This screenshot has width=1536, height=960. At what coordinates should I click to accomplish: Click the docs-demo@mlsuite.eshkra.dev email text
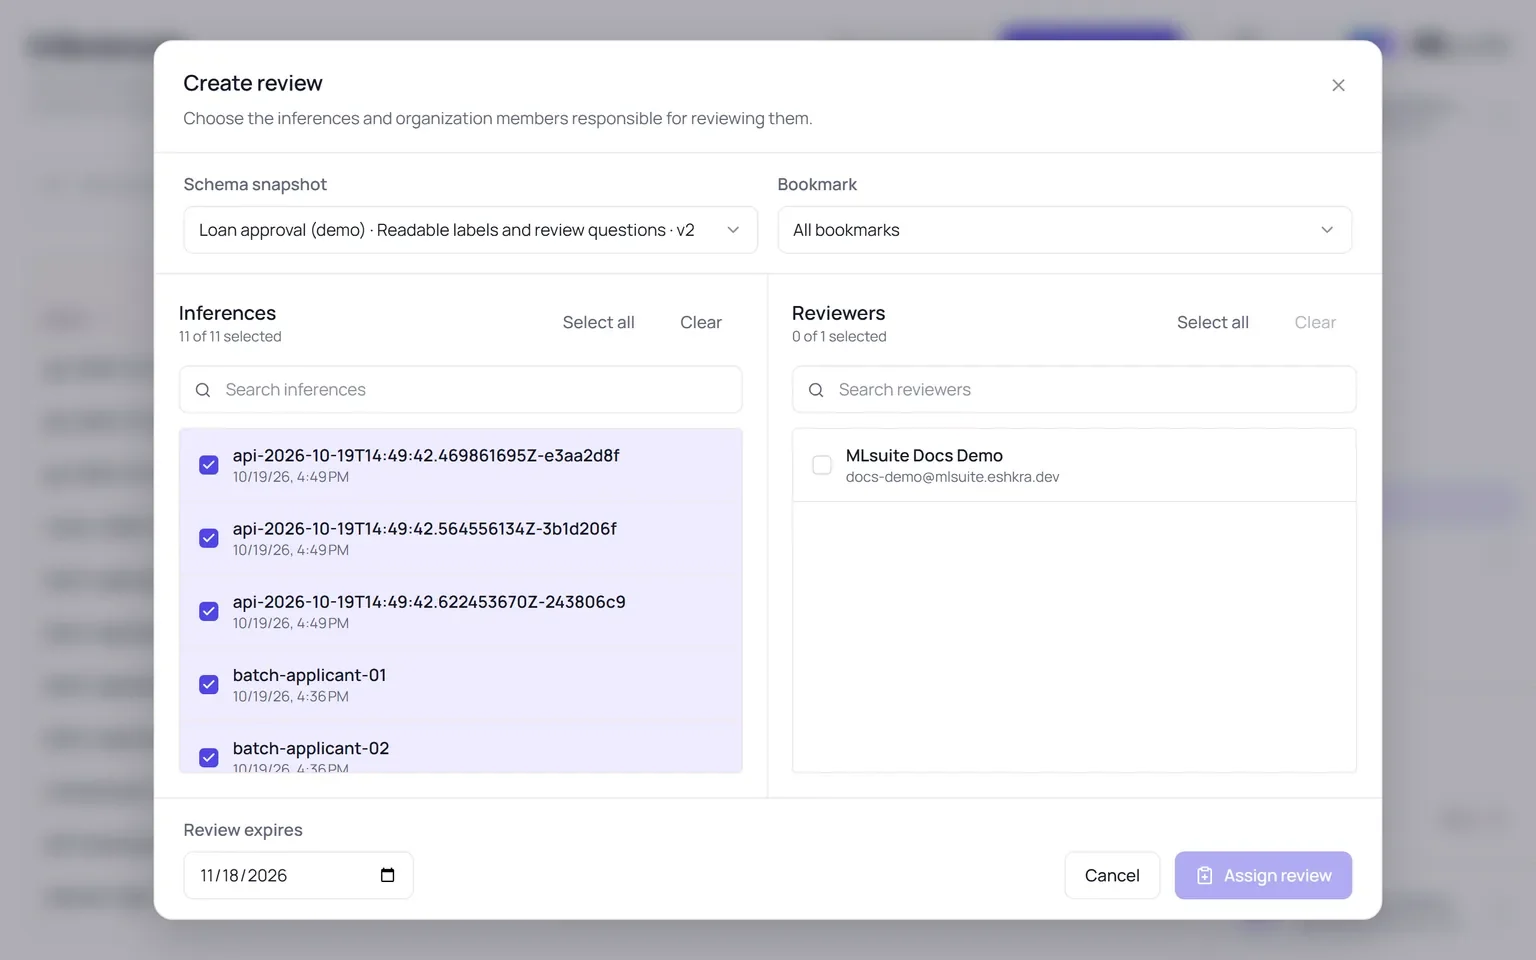pos(952,477)
